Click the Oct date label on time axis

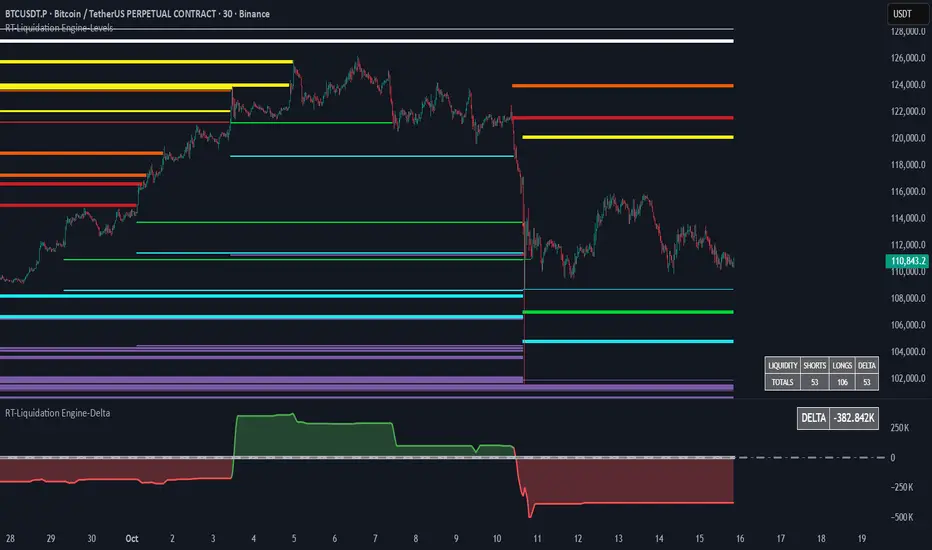131,538
